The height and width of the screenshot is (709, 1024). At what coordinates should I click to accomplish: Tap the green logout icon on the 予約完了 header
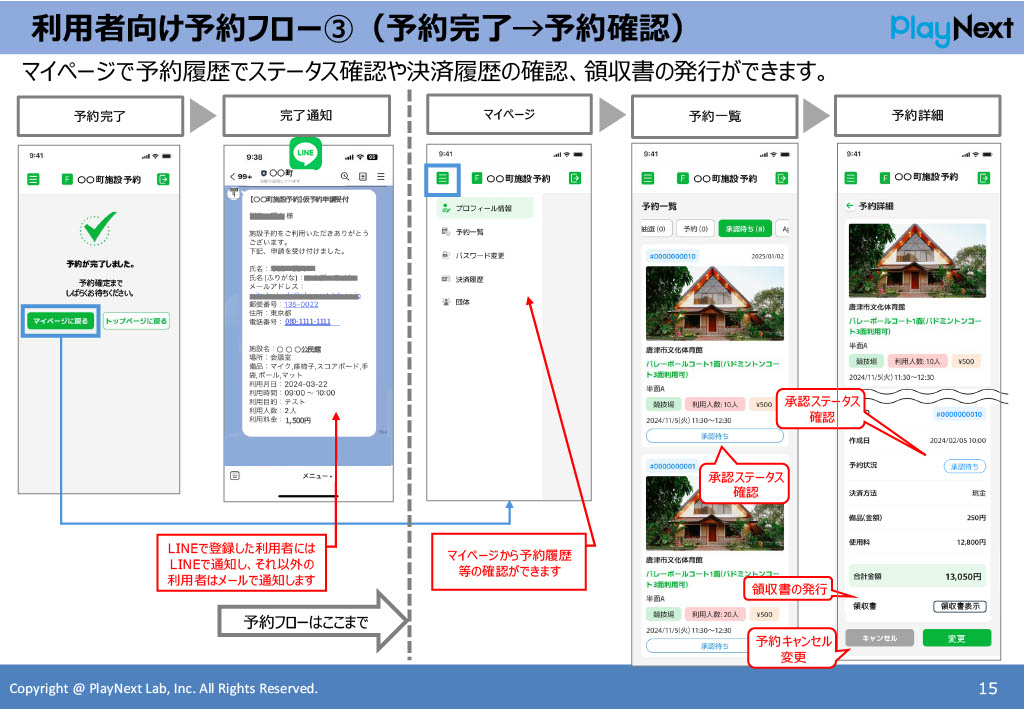(163, 179)
